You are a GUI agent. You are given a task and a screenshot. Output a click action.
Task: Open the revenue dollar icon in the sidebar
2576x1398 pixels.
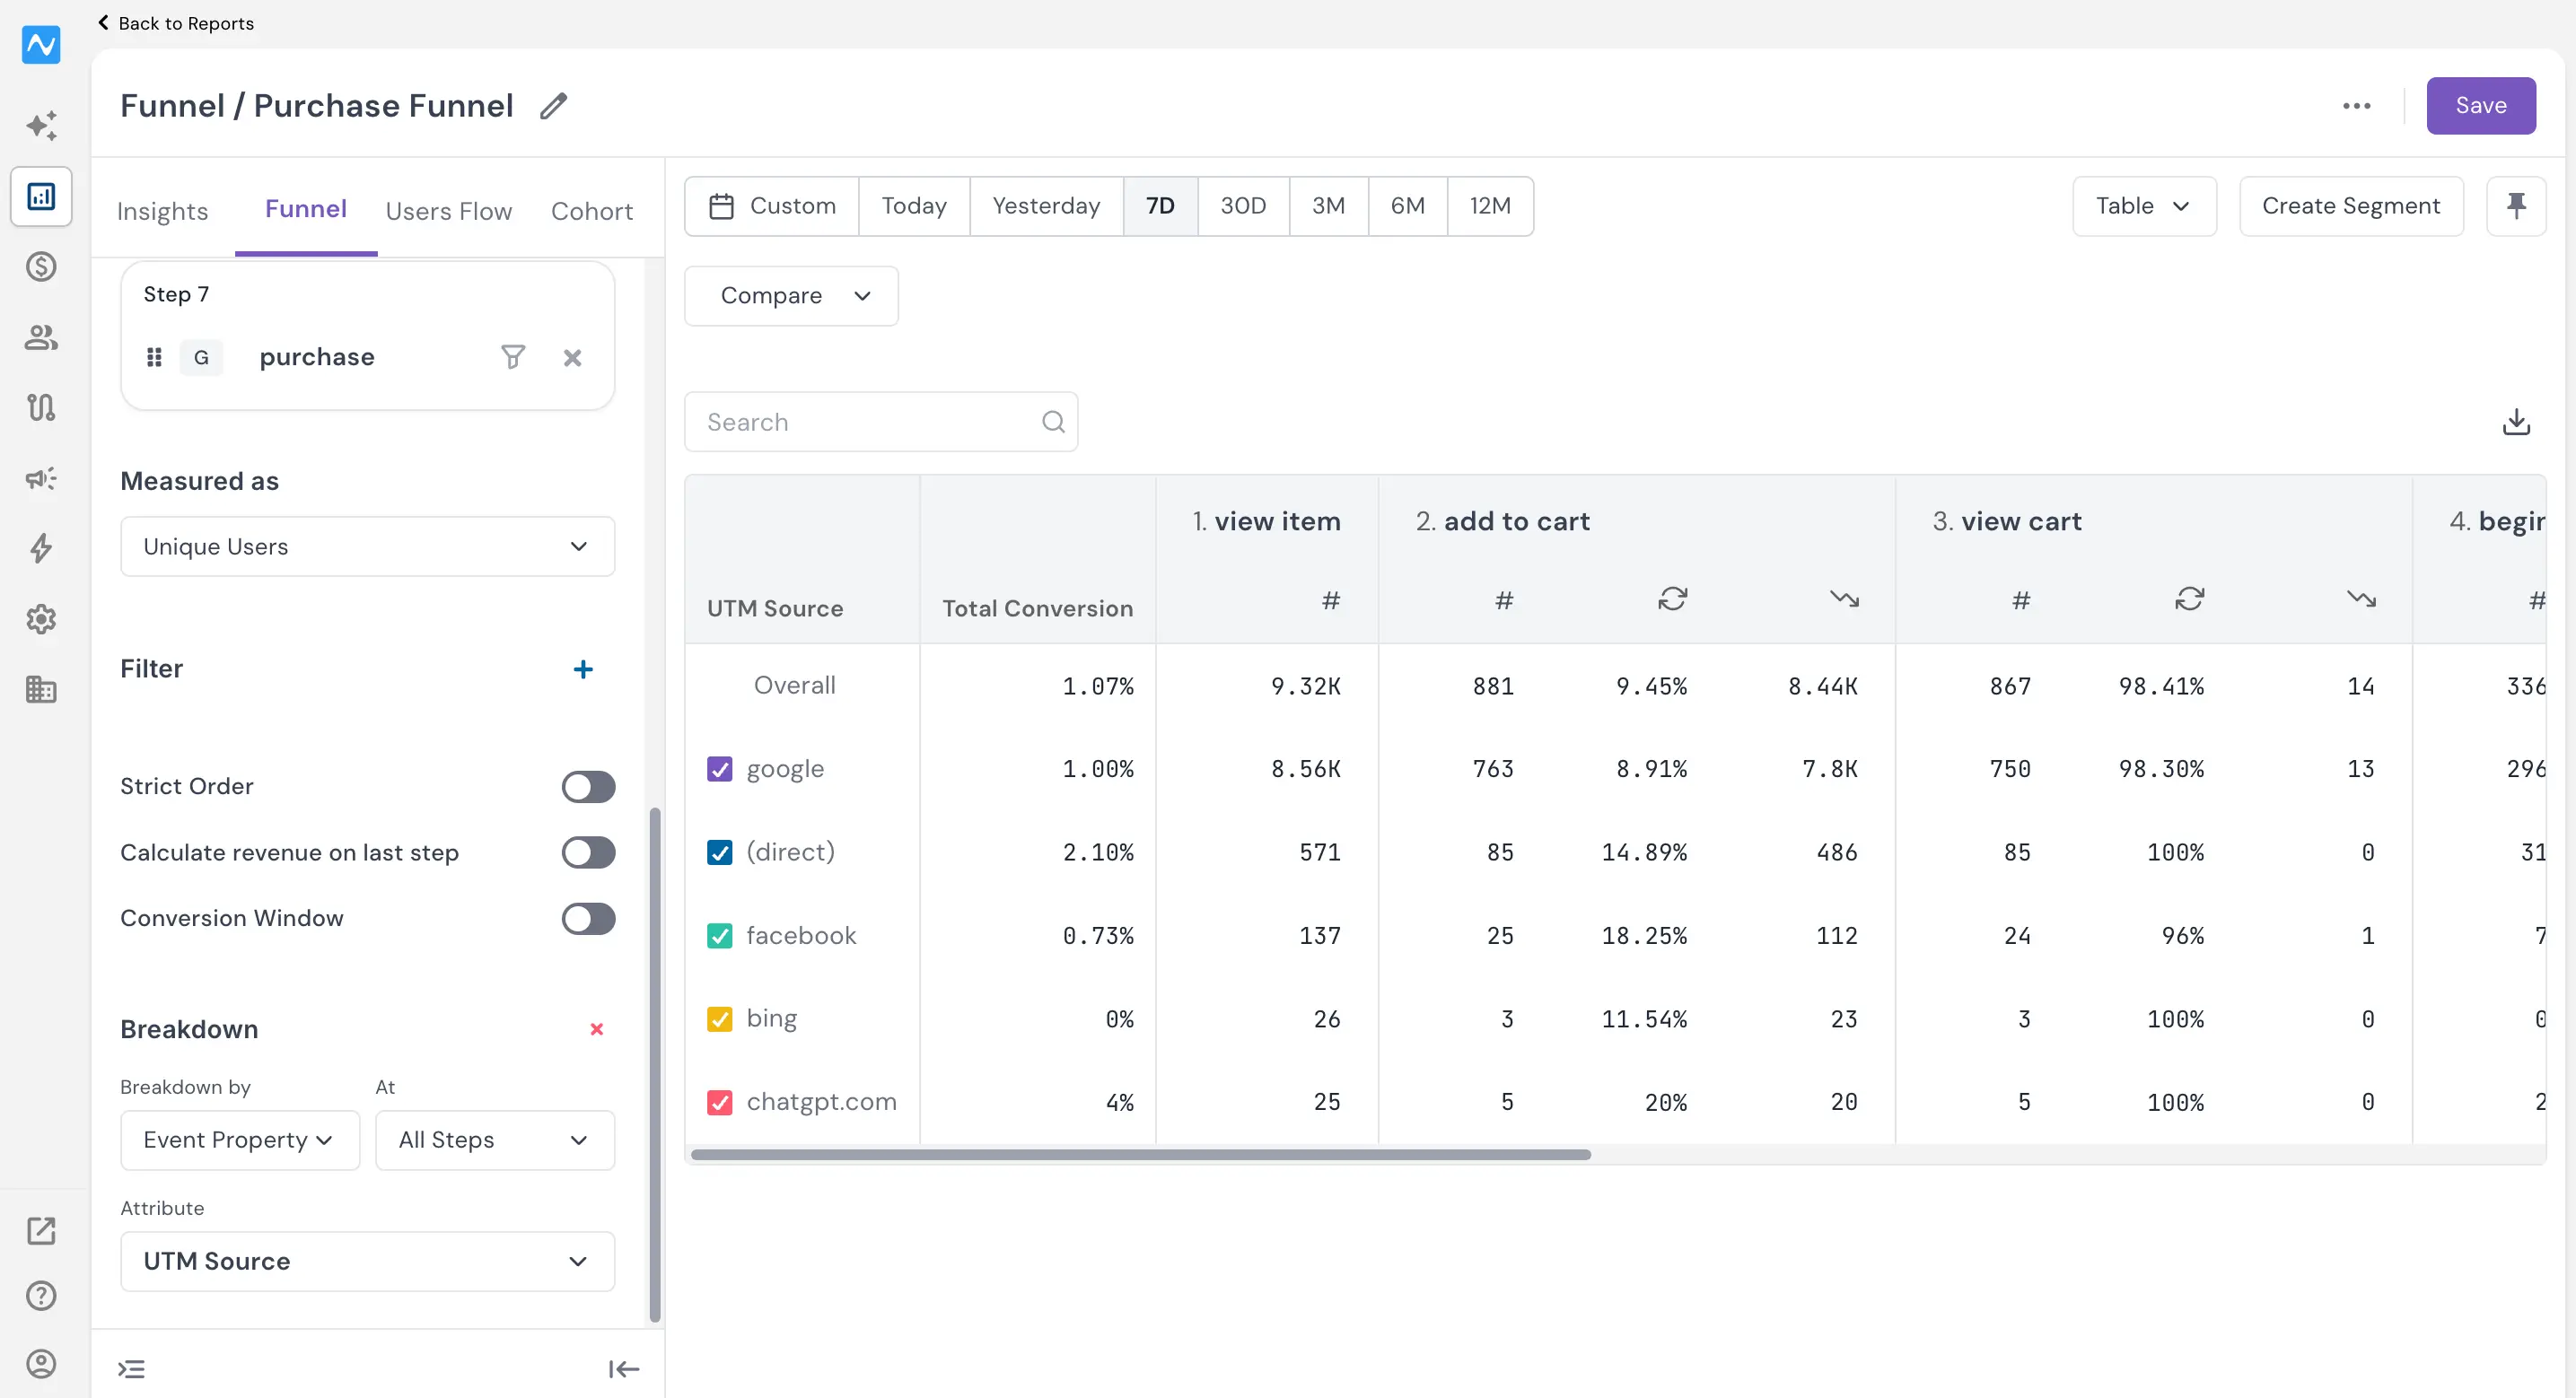[x=41, y=267]
